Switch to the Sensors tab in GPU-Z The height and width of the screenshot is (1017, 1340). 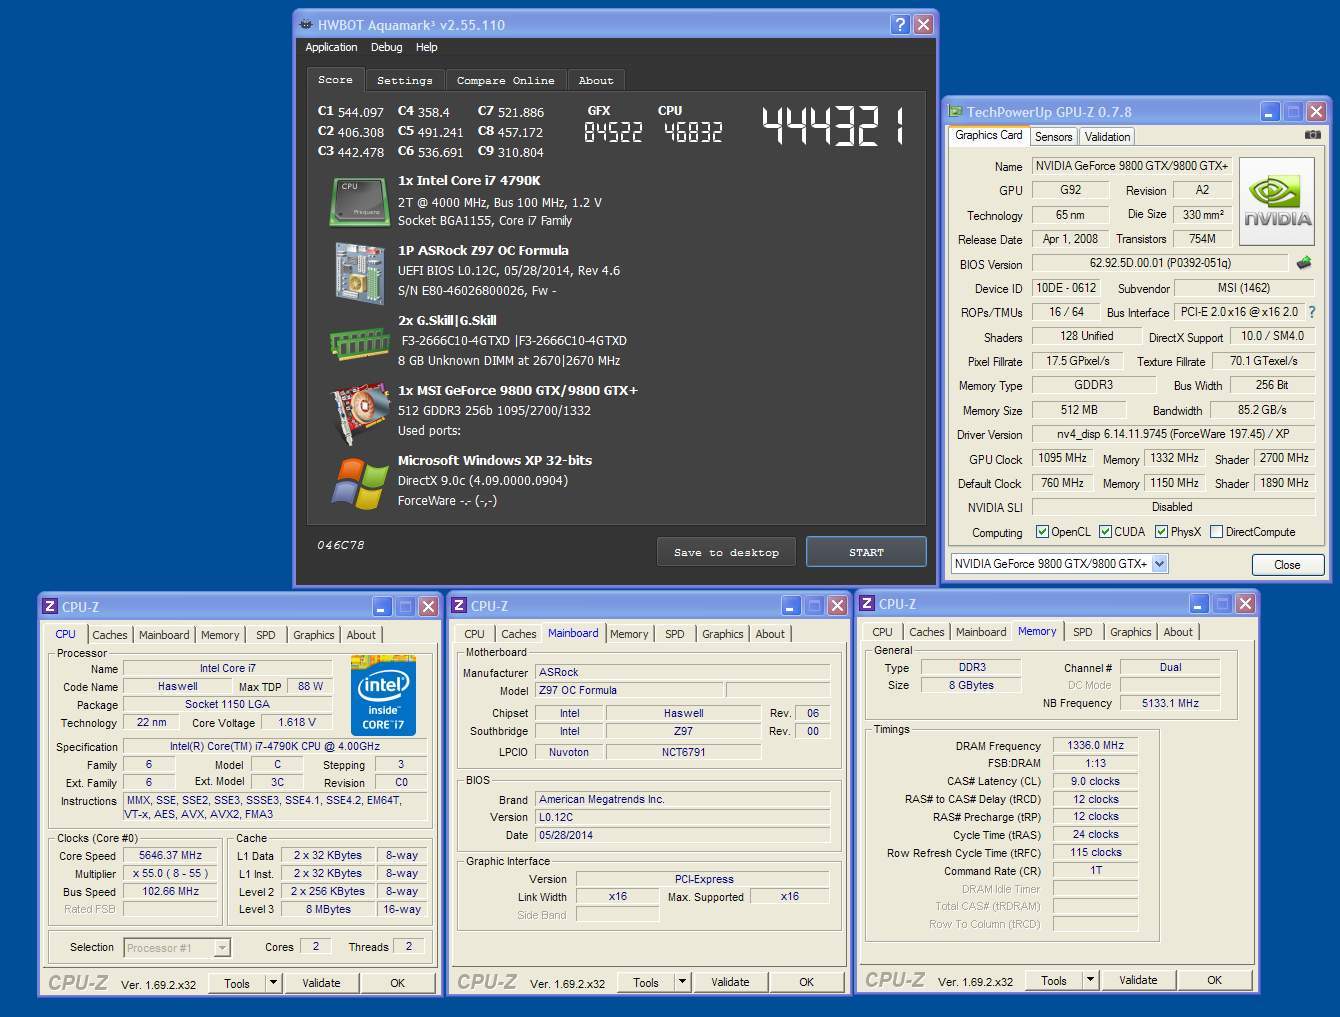(x=1053, y=137)
